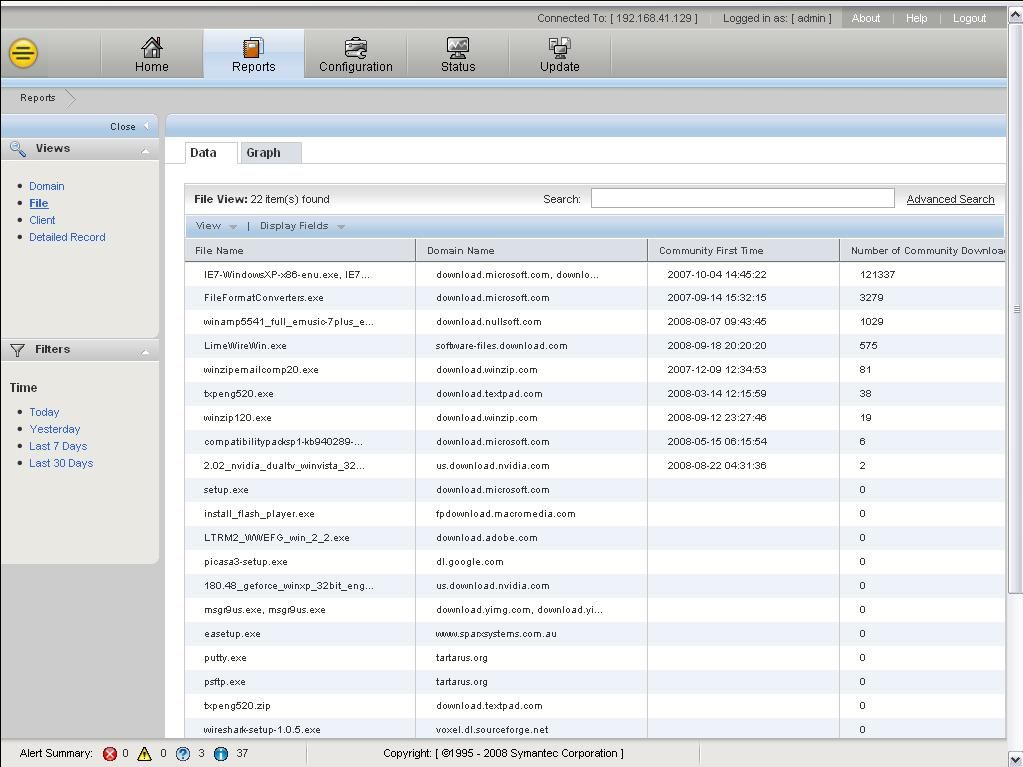Click the yellow round menu icon
The image size is (1023, 767).
pyautogui.click(x=23, y=53)
